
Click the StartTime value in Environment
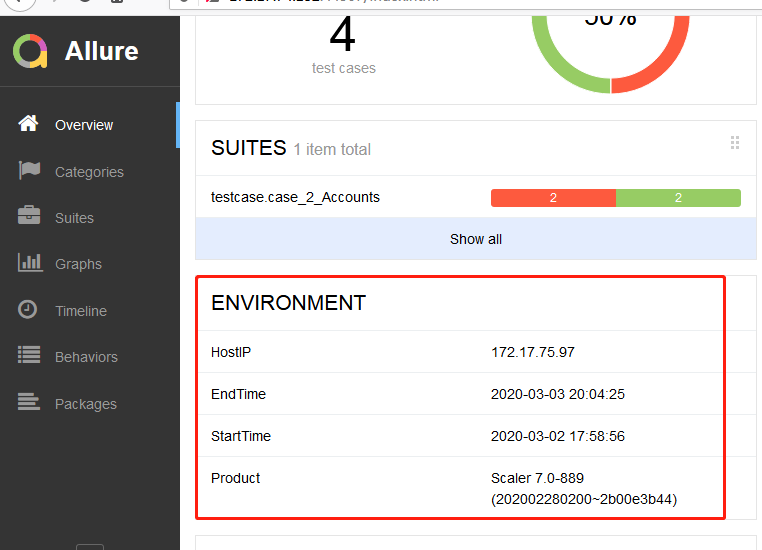tap(557, 436)
